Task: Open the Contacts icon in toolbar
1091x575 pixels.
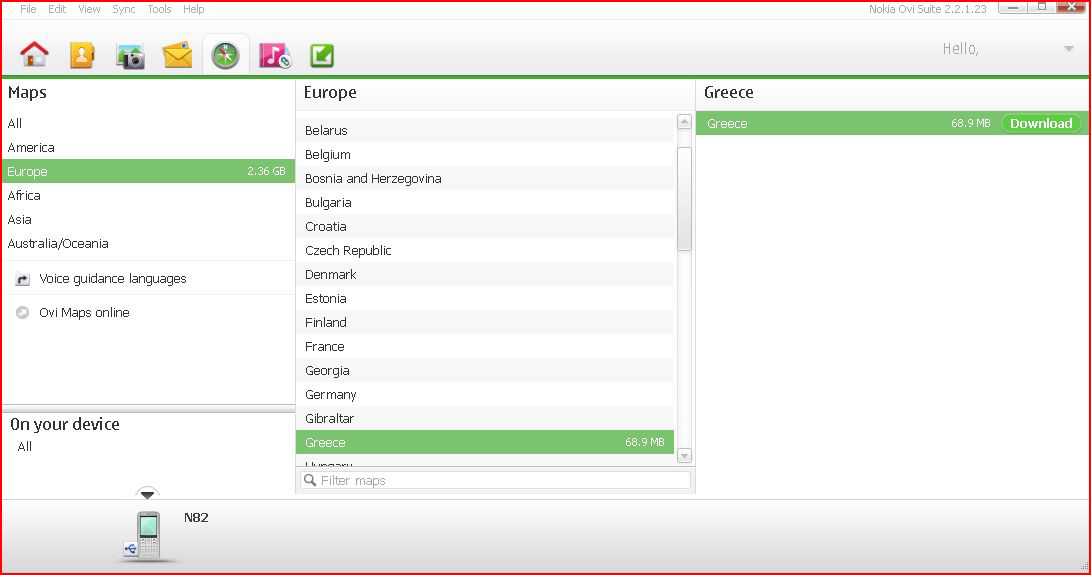Action: [x=82, y=55]
